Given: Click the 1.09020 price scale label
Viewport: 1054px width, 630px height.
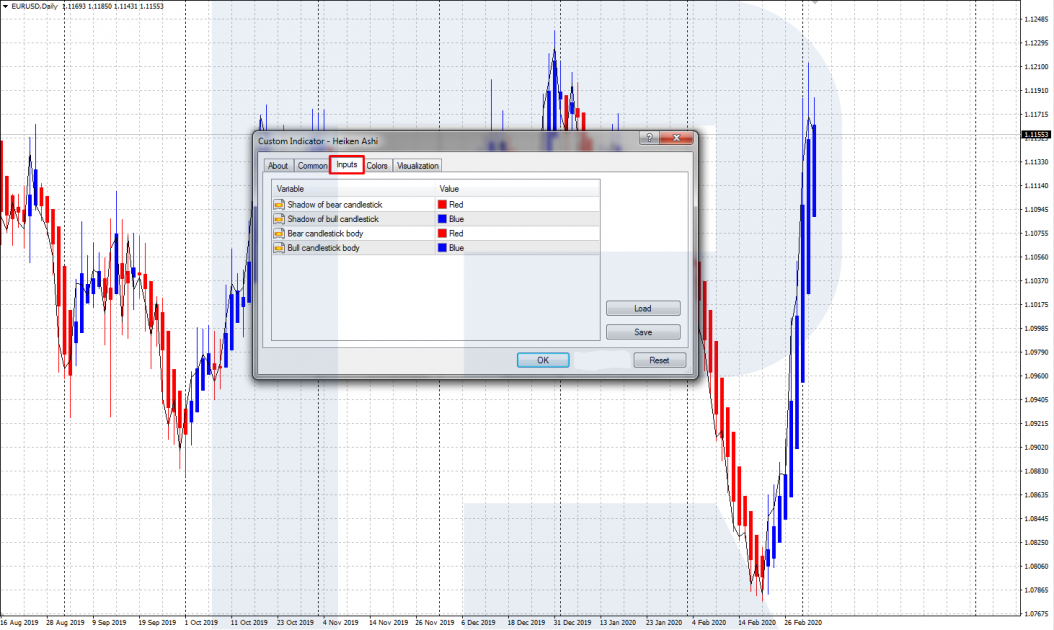Looking at the screenshot, I should [x=1036, y=447].
